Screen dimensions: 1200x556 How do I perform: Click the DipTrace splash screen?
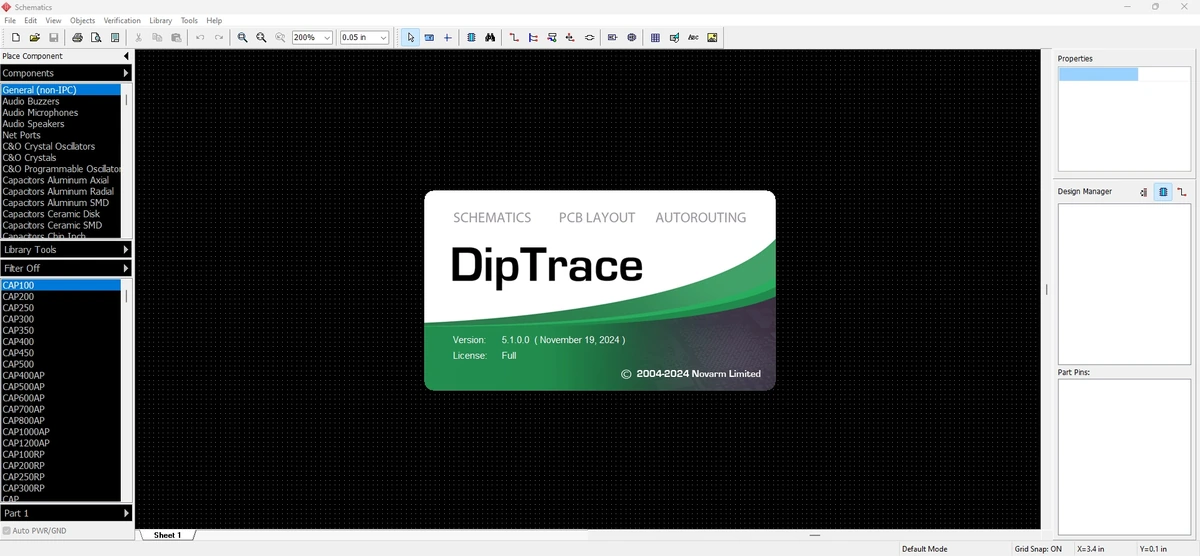pyautogui.click(x=600, y=290)
